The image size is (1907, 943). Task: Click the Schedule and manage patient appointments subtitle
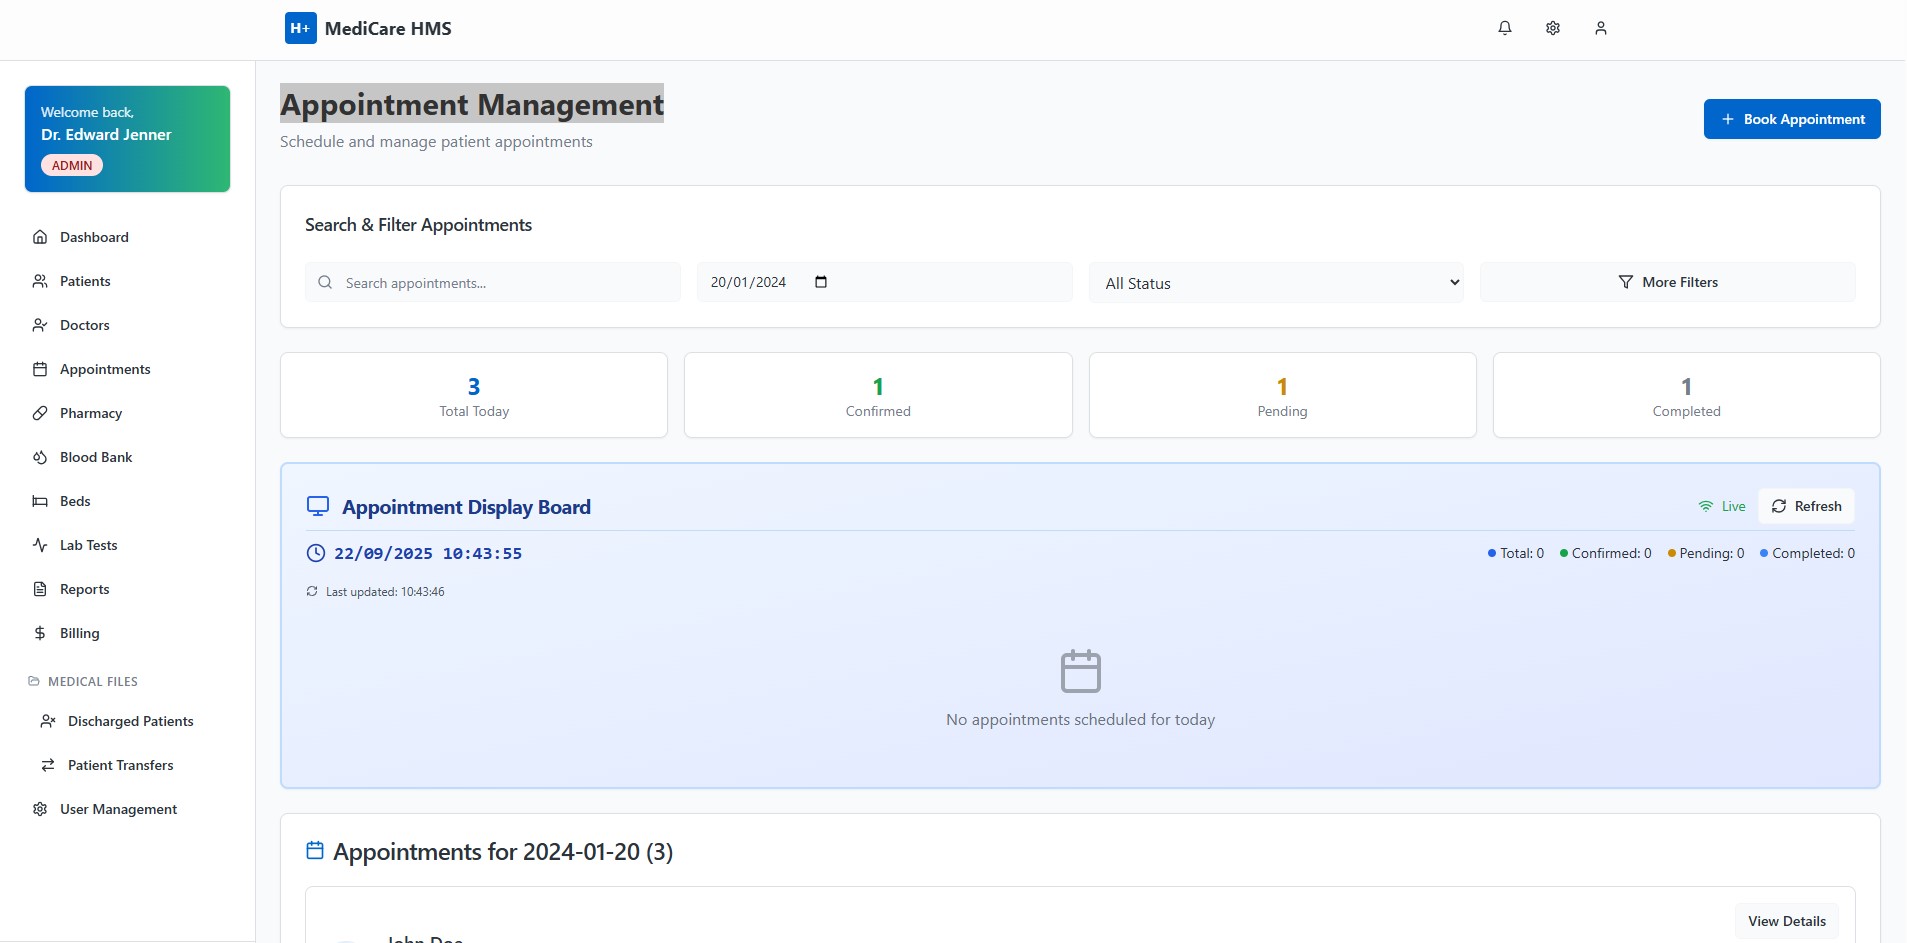[x=436, y=142]
